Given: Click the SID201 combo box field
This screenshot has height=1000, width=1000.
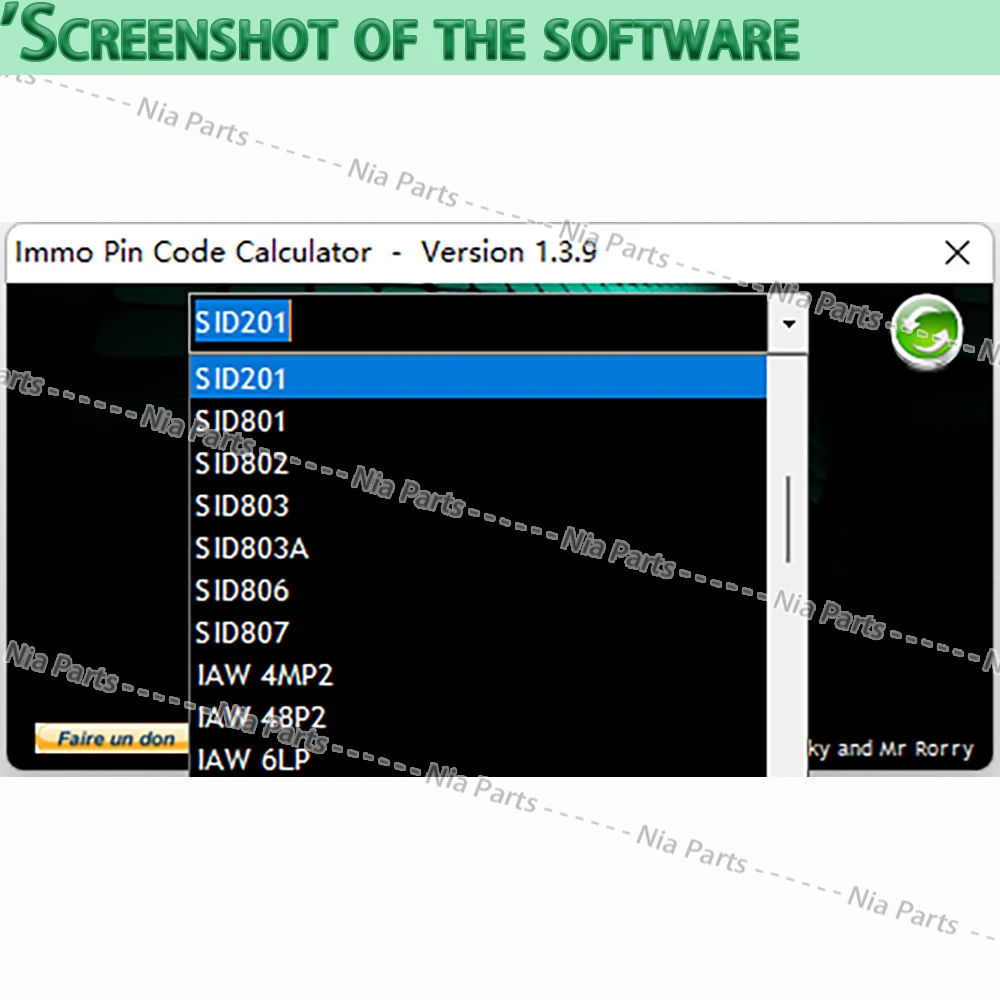Looking at the screenshot, I should pyautogui.click(x=478, y=323).
